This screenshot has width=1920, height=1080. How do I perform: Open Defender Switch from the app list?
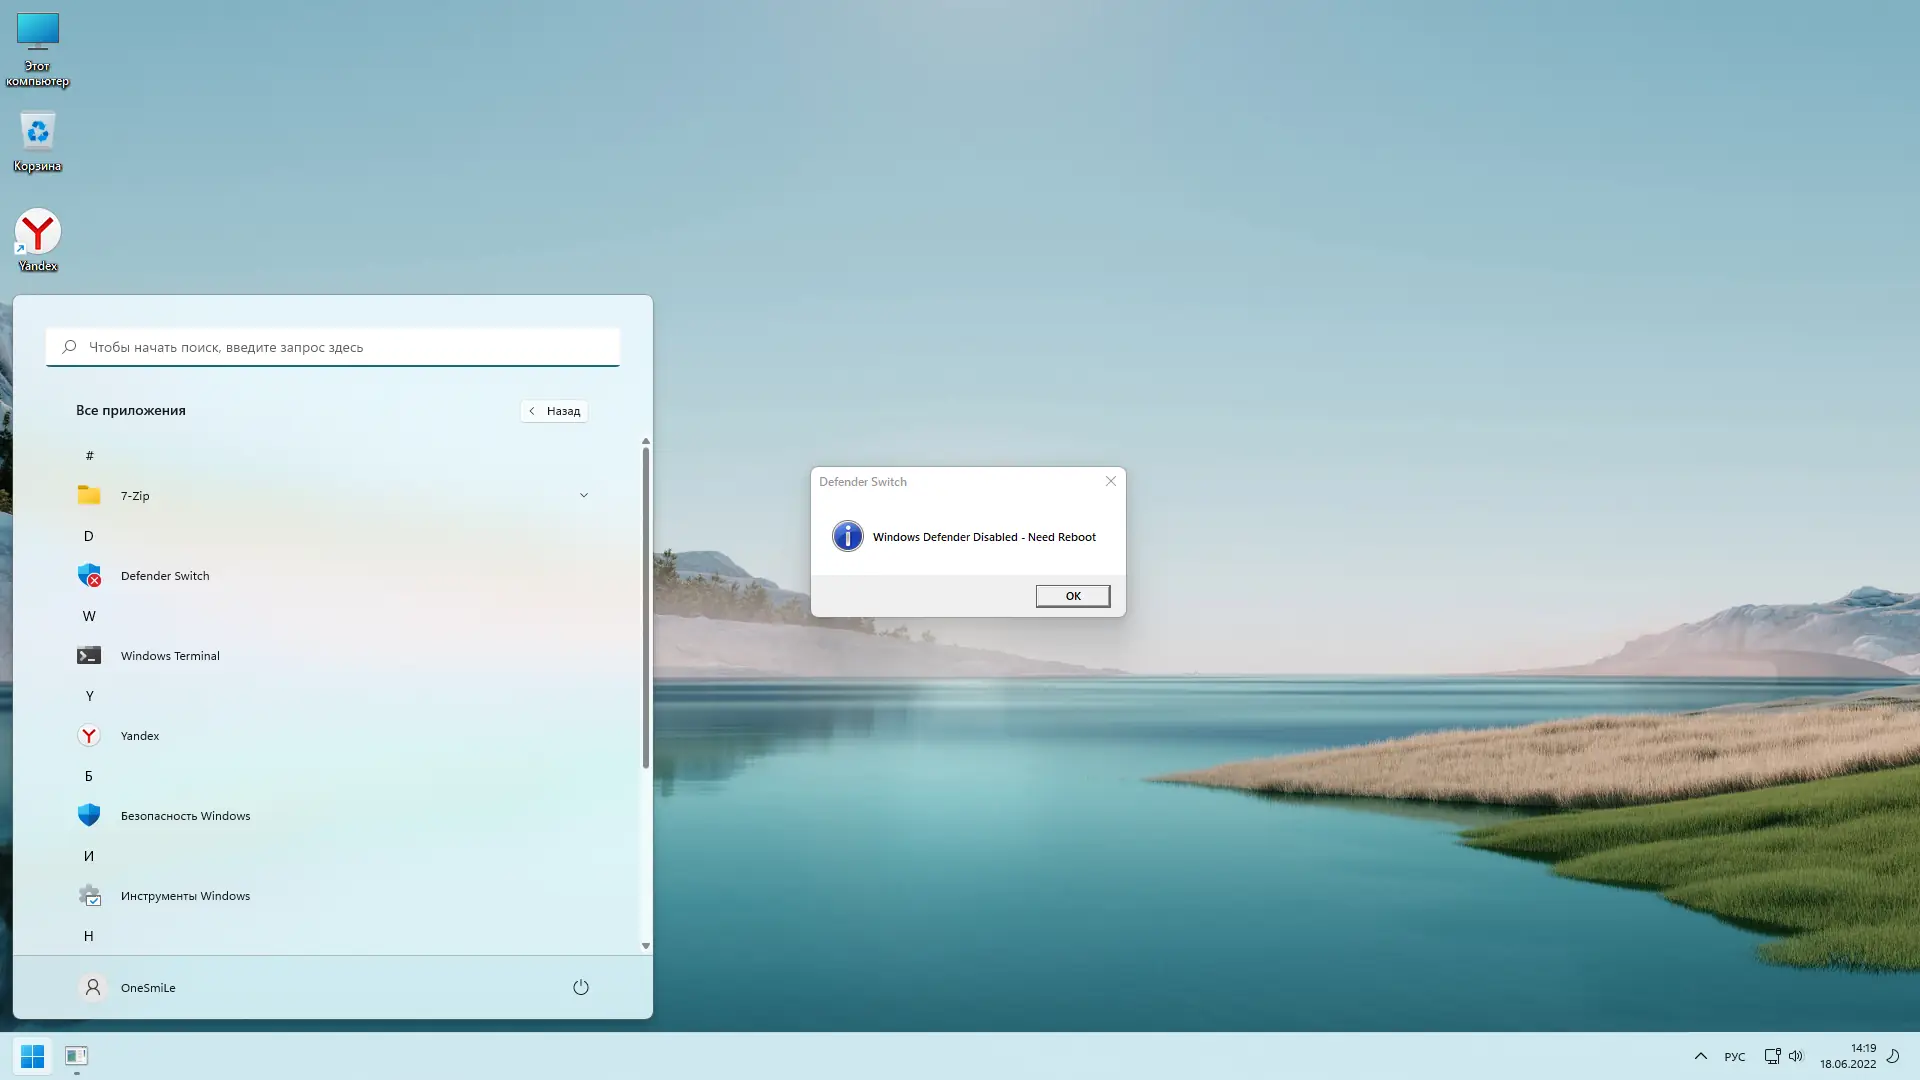click(165, 576)
